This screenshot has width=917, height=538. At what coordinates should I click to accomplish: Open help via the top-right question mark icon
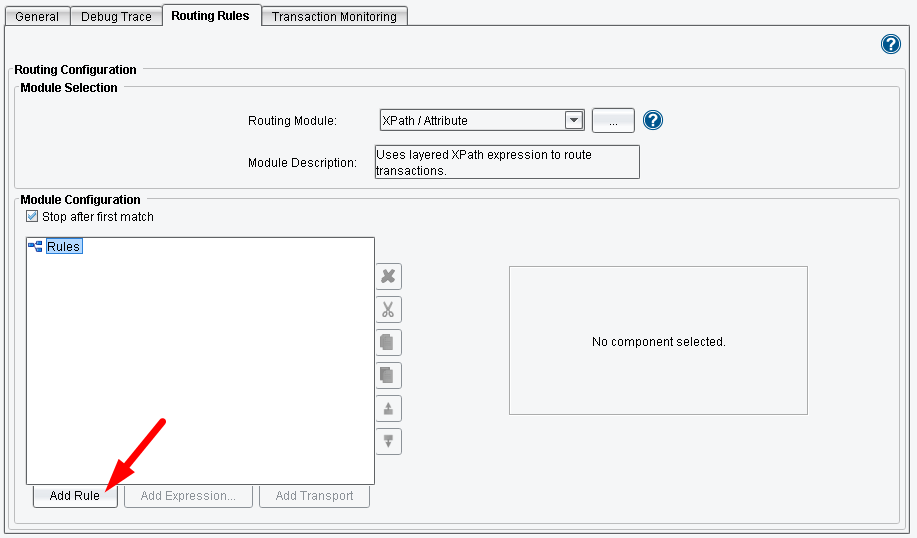pos(891,44)
